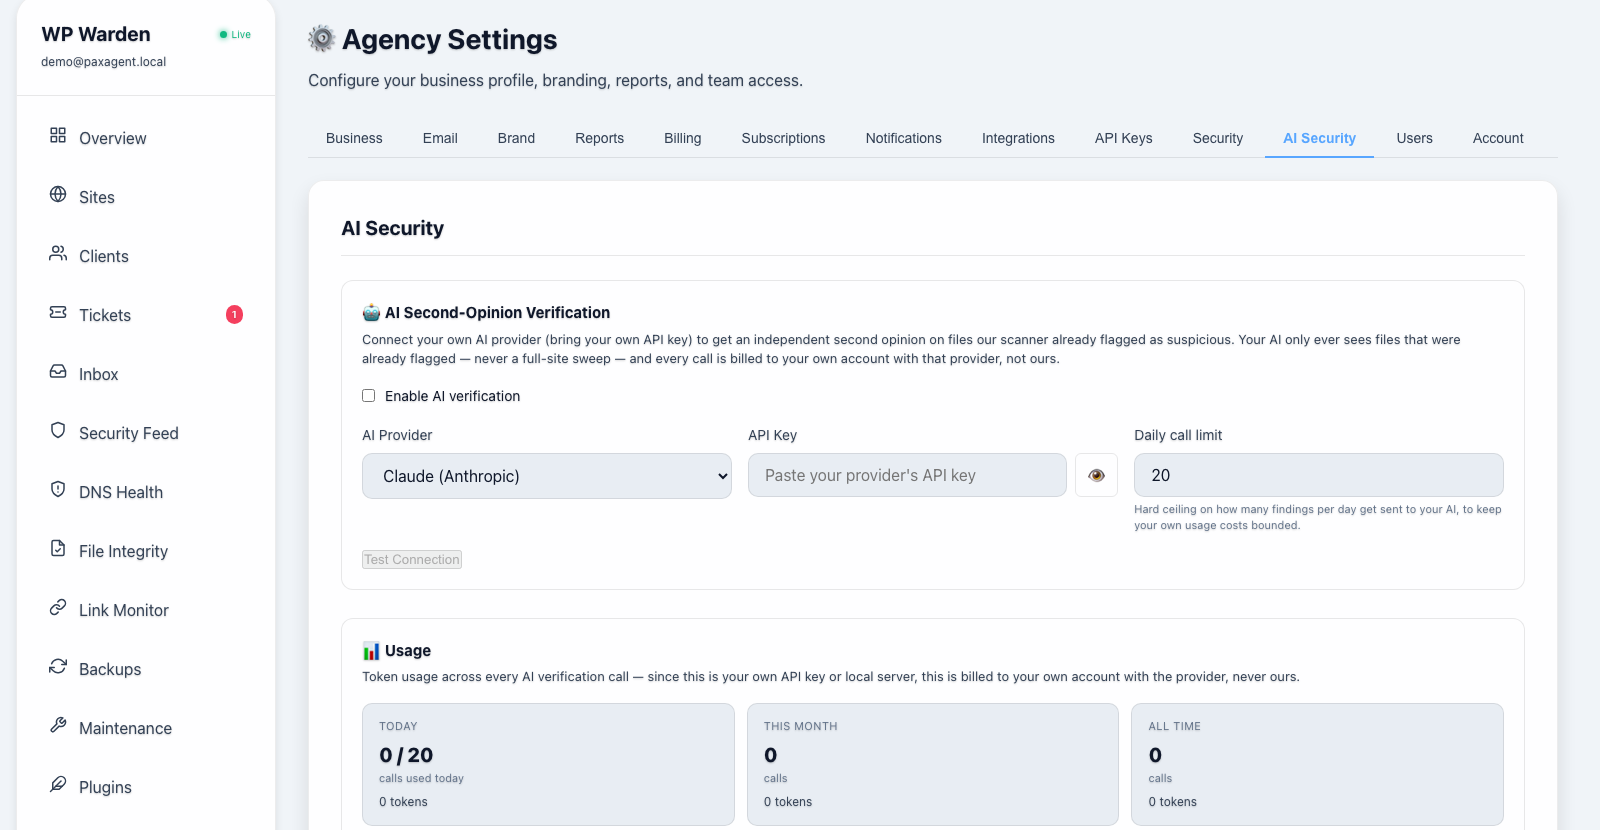1600x830 pixels.
Task: Click the green Live status indicator
Action: 235,34
